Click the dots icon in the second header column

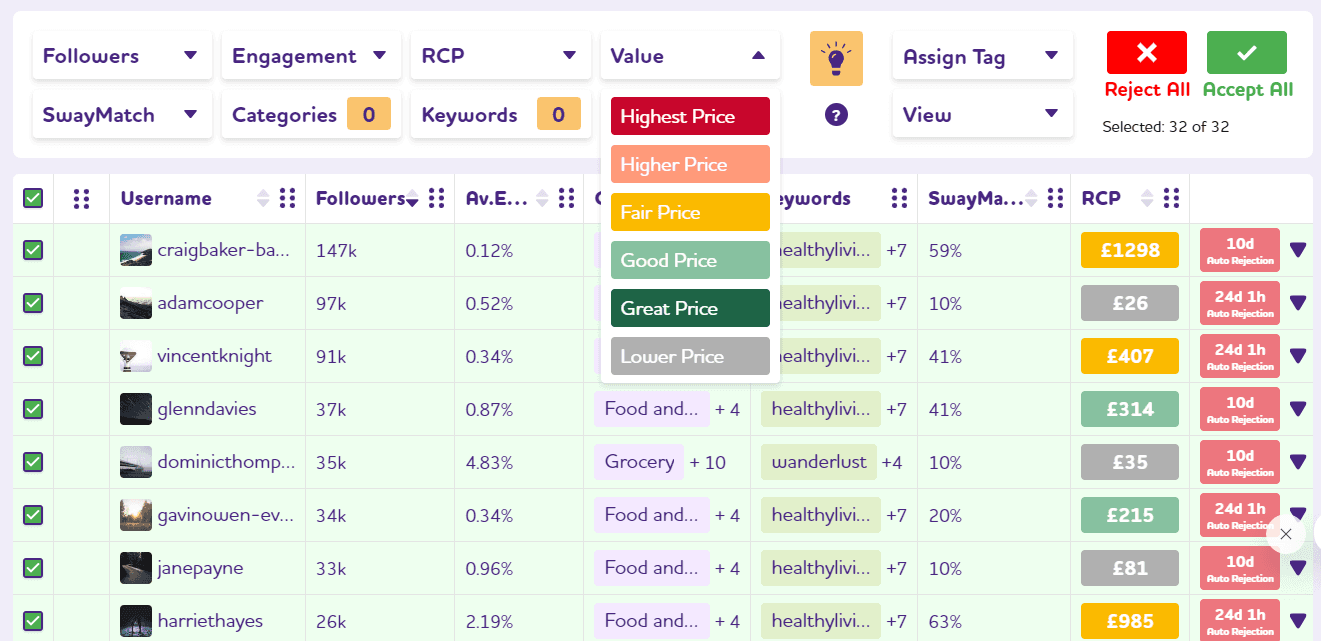tap(82, 198)
